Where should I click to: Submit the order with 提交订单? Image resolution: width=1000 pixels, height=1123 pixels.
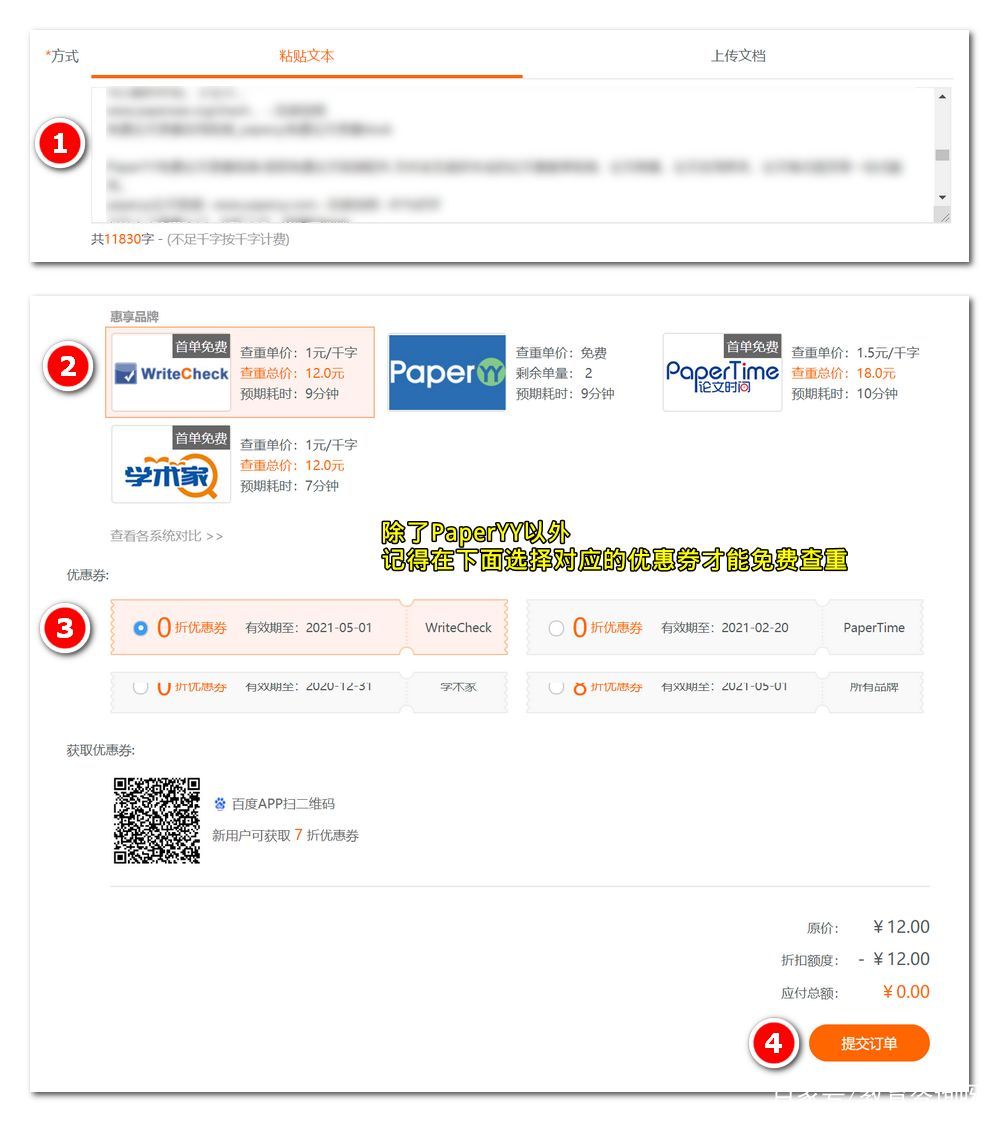pyautogui.click(x=869, y=1043)
